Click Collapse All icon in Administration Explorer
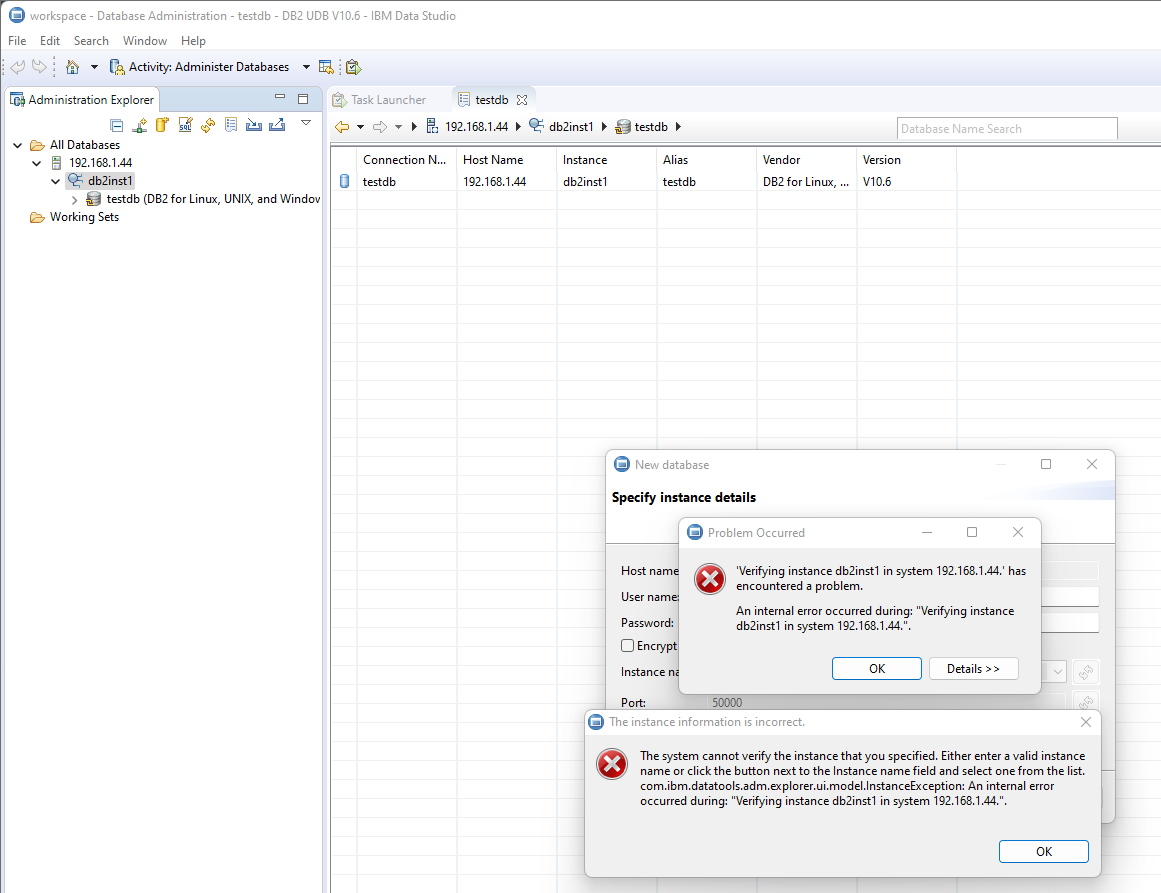The image size is (1161, 893). coord(116,125)
